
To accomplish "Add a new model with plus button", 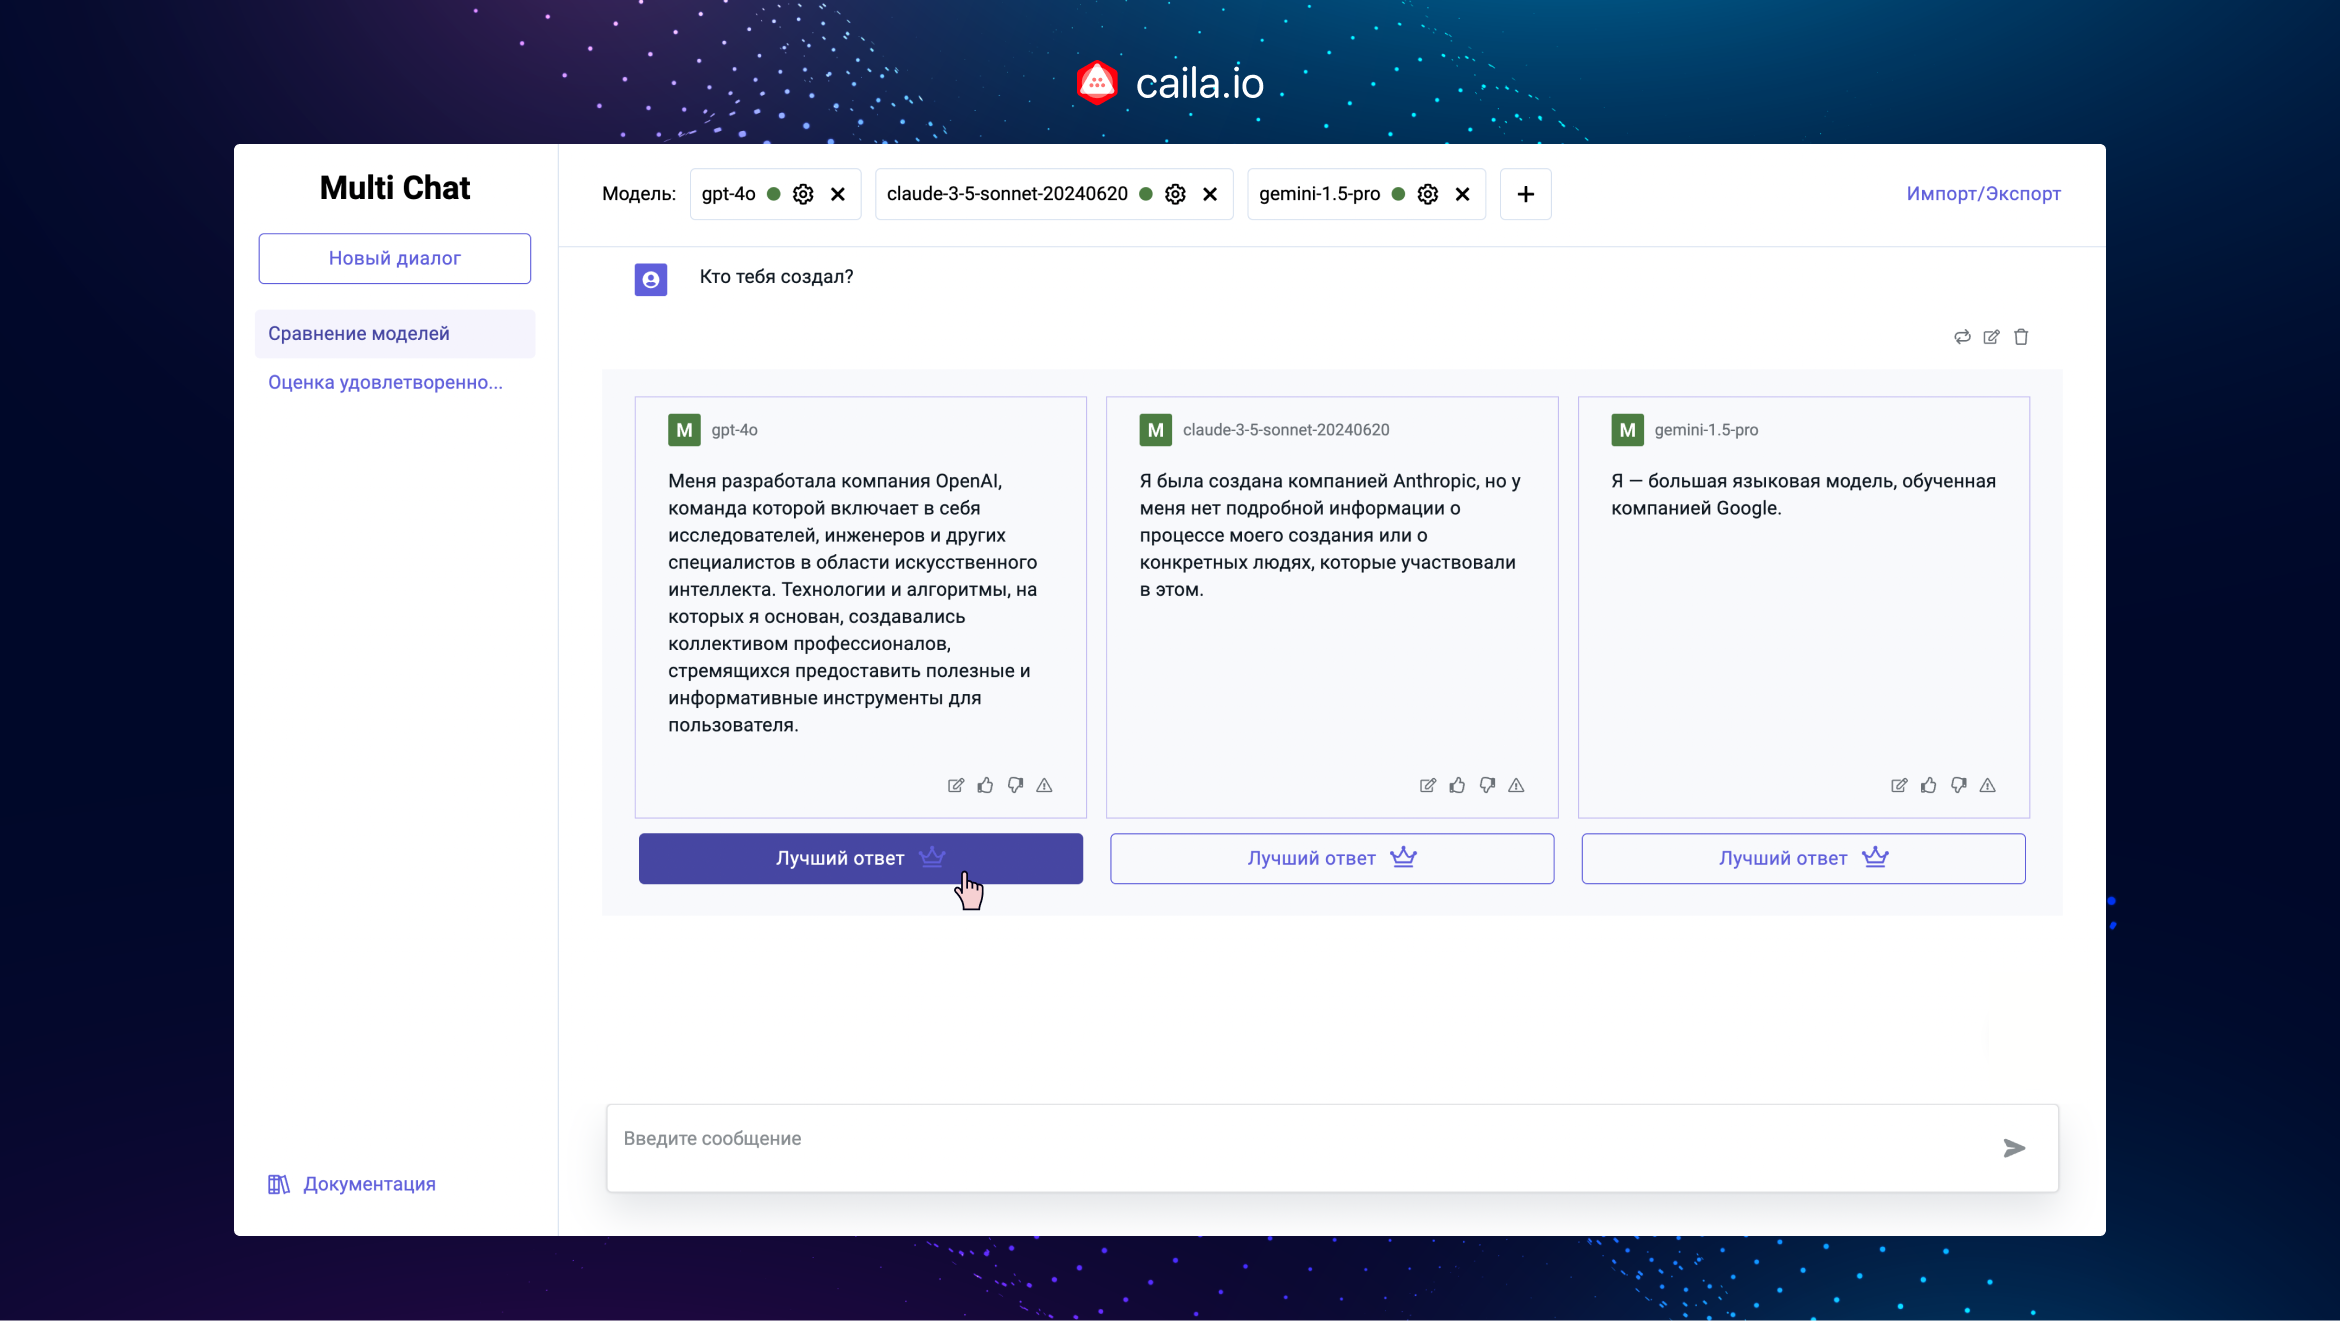I will click(x=1526, y=194).
